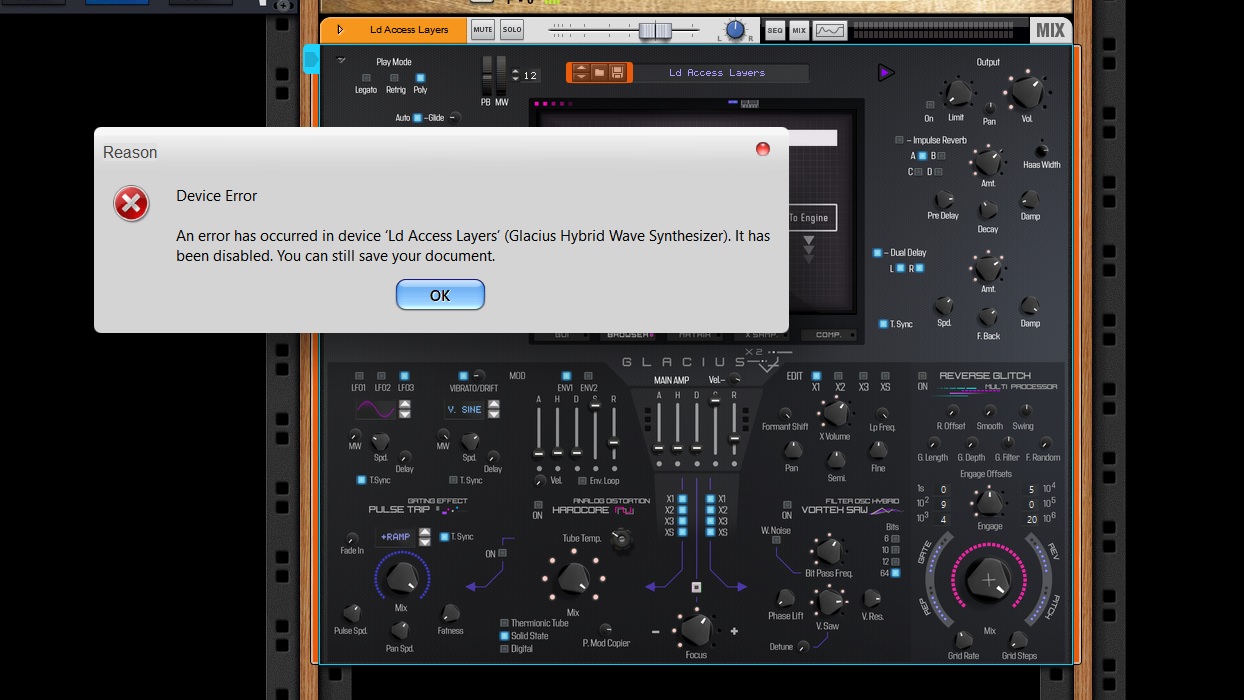Image resolution: width=1244 pixels, height=700 pixels.
Task: Select Digital distortion mode
Action: (505, 649)
